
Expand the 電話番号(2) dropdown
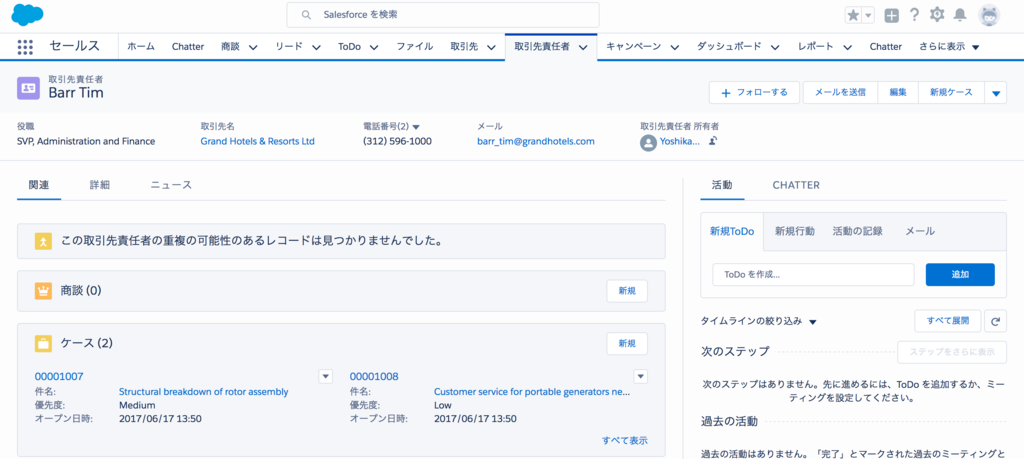[x=416, y=127]
